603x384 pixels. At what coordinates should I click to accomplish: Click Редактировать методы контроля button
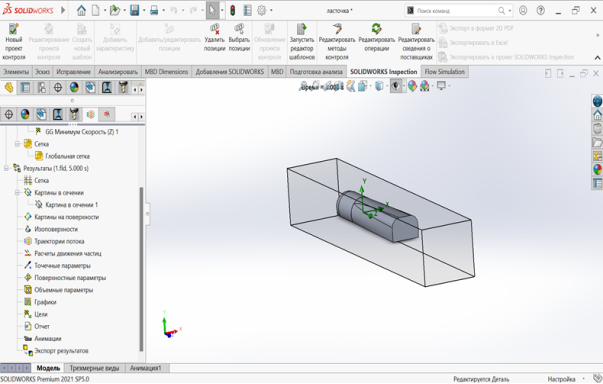pos(337,42)
